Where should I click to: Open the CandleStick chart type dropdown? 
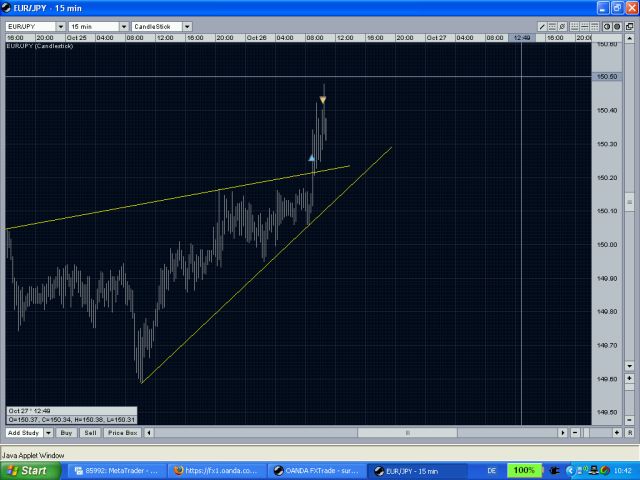coord(187,27)
